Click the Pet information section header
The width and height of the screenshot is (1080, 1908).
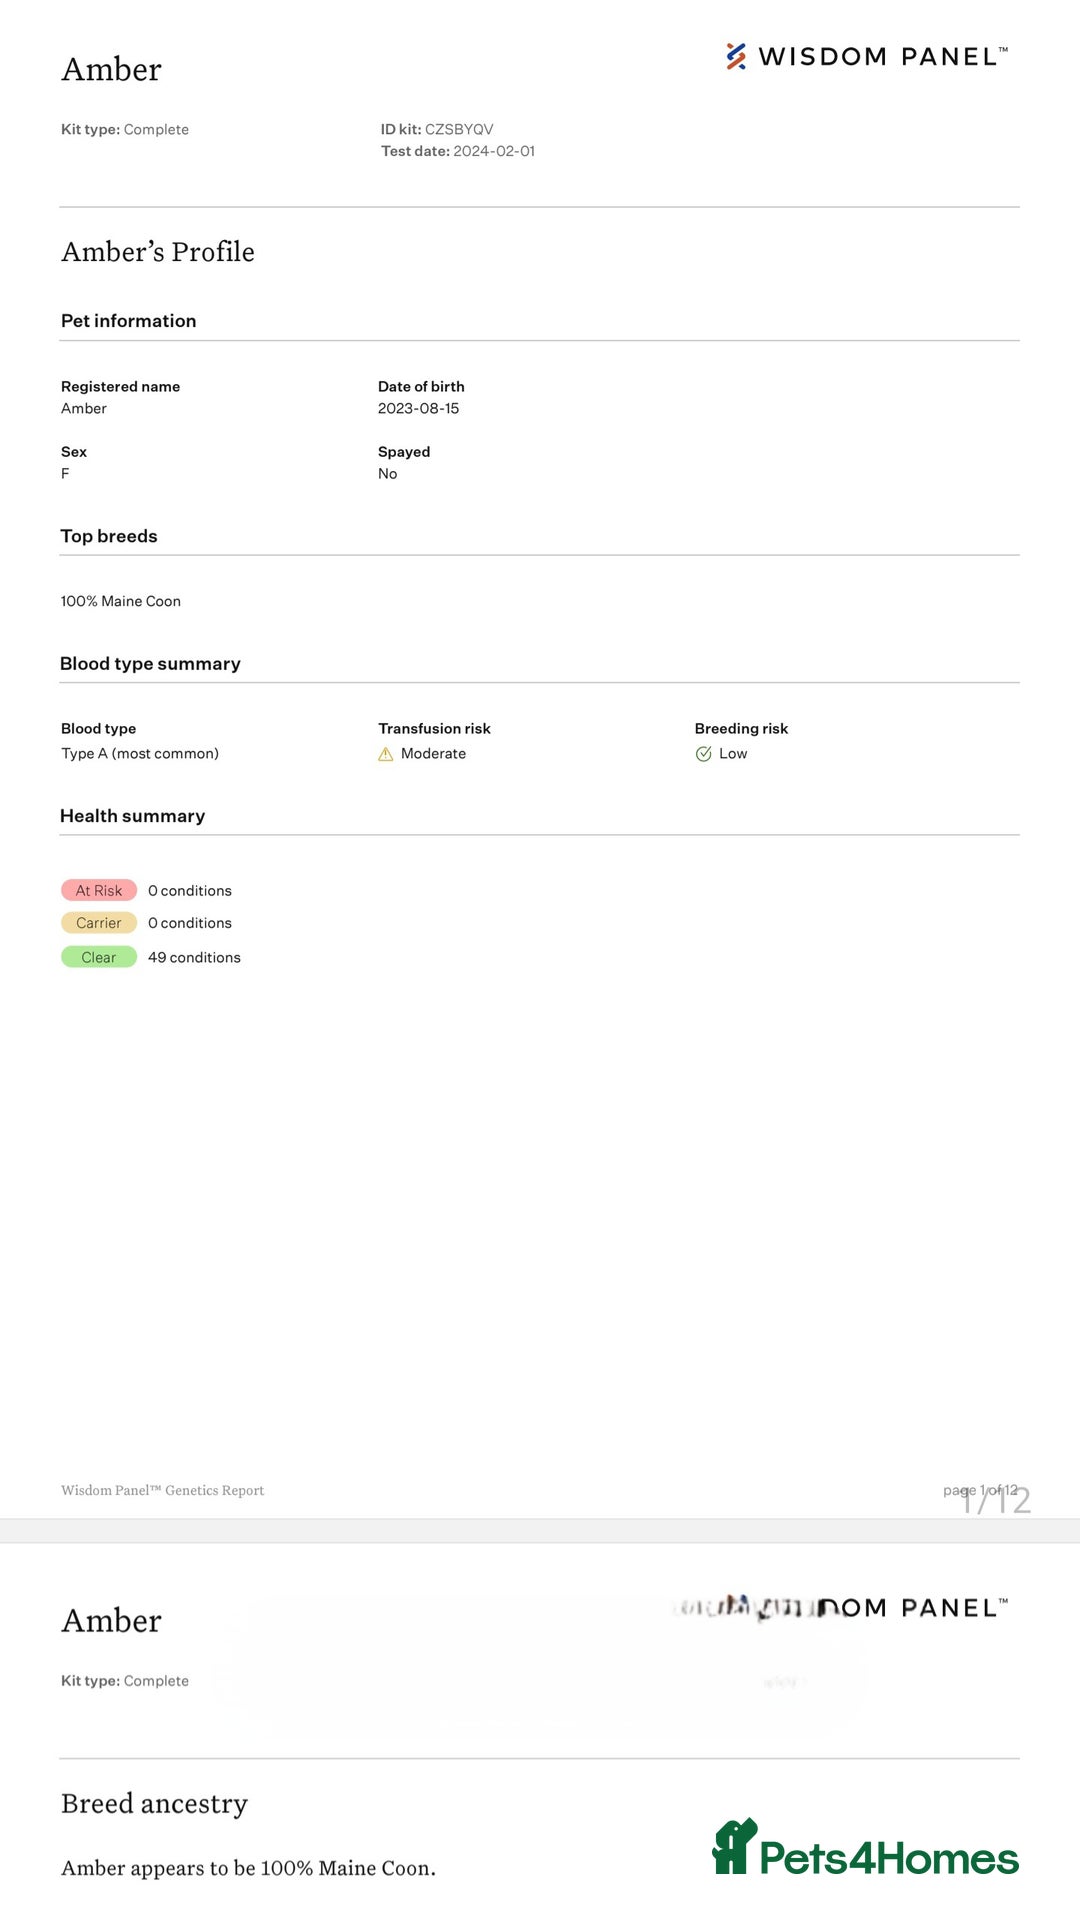coord(129,321)
